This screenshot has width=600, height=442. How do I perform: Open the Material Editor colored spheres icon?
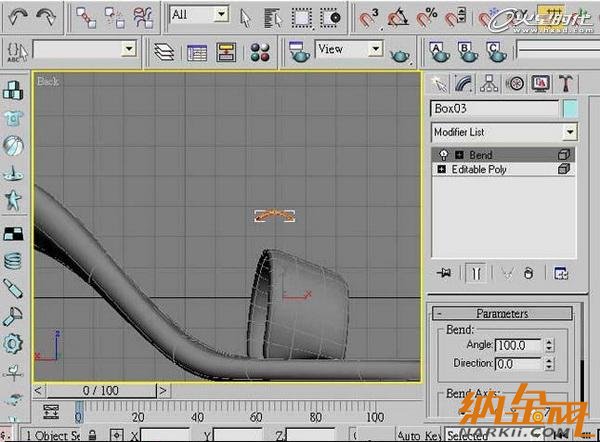tap(259, 50)
